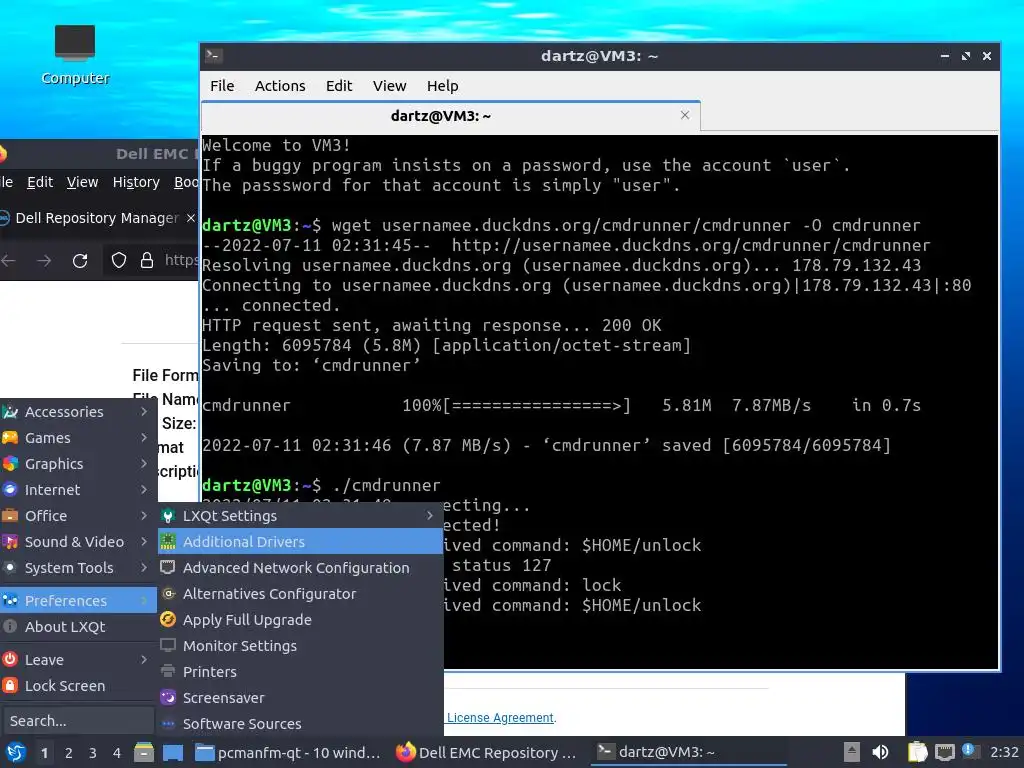Screen dimensions: 1024x768
Task: Expand LXQt Settings submenu
Action: (x=300, y=516)
